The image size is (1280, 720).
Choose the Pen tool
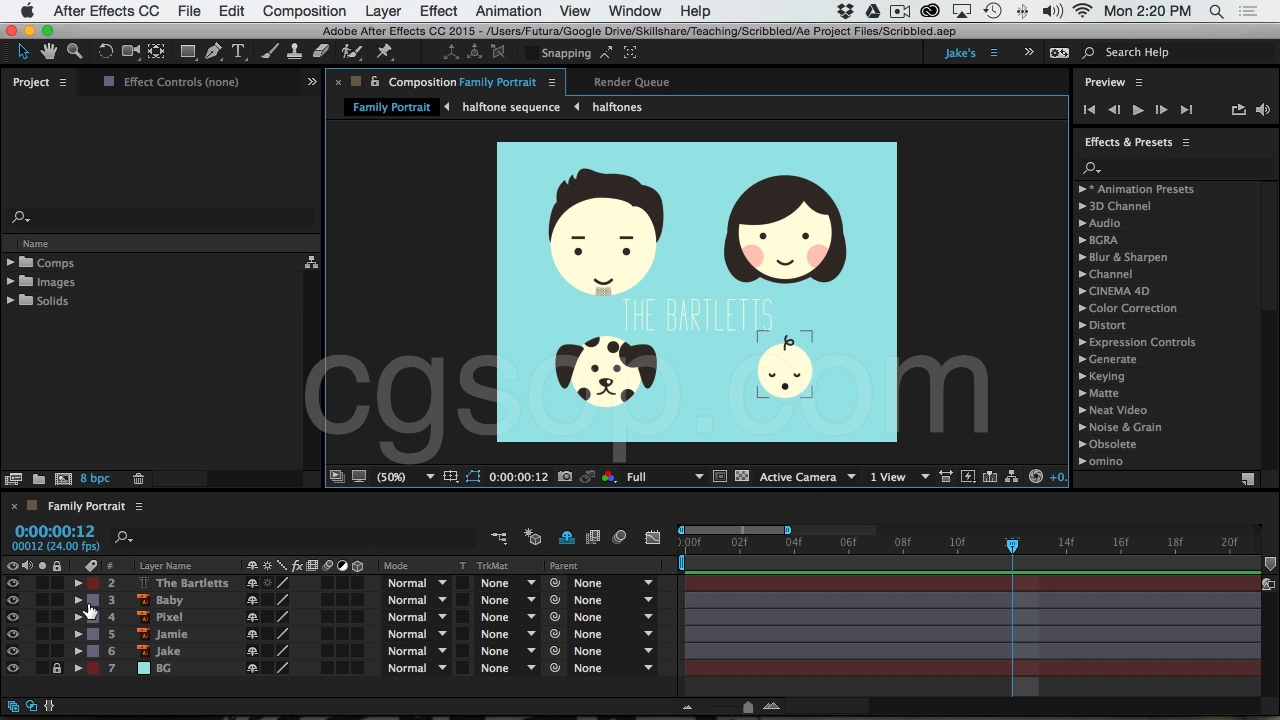click(x=213, y=52)
